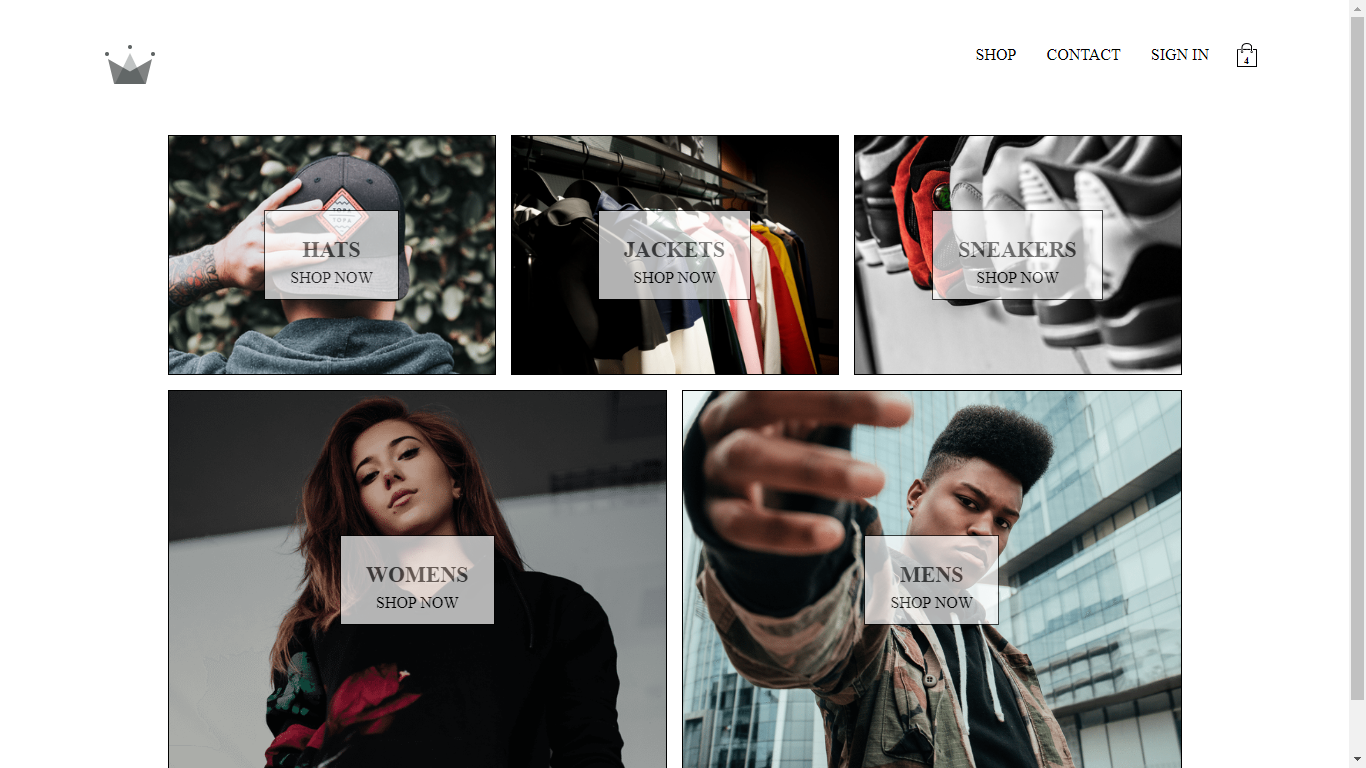
Task: Select the HATS category title
Action: (331, 250)
